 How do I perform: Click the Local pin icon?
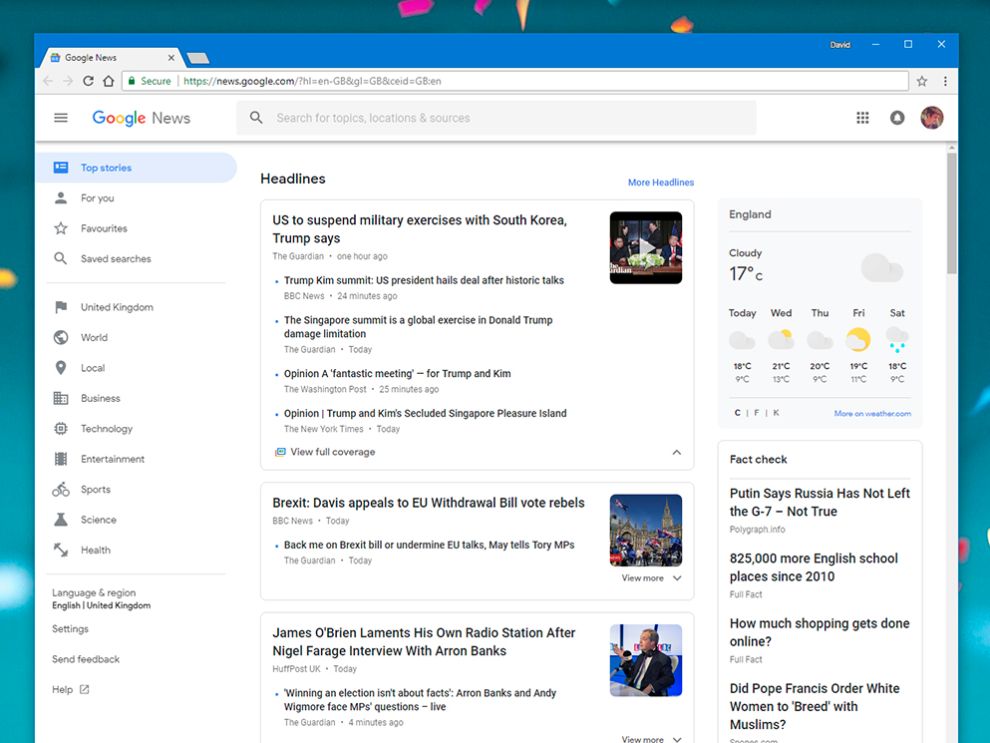61,367
